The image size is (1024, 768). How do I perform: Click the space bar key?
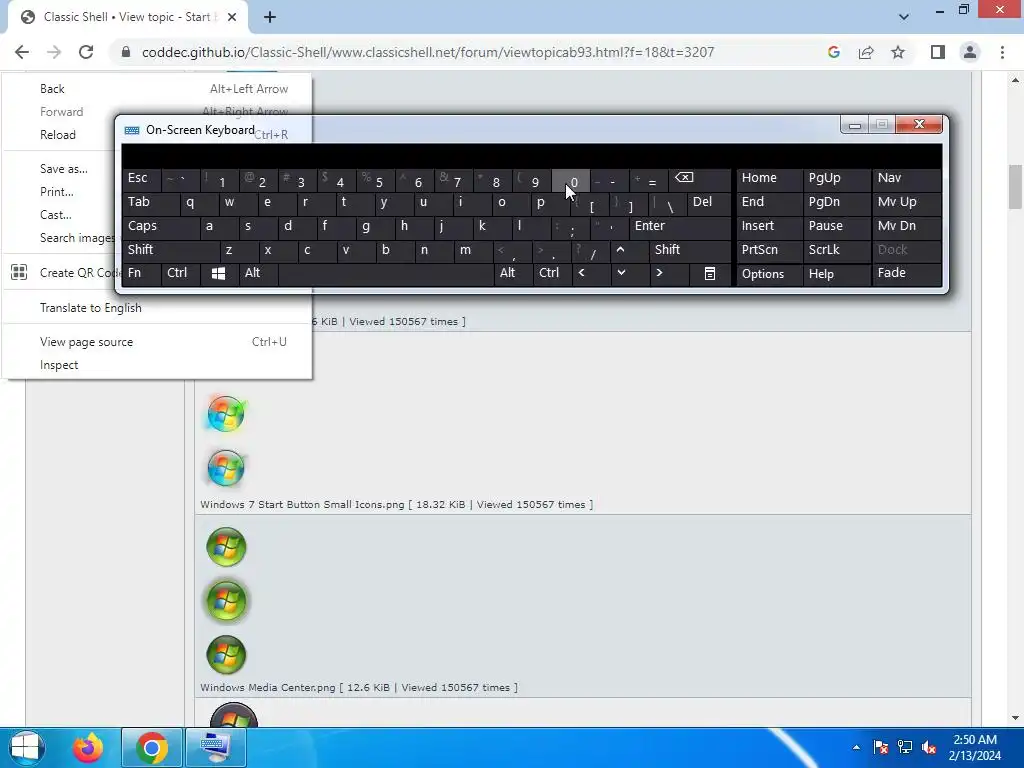pyautogui.click(x=386, y=274)
